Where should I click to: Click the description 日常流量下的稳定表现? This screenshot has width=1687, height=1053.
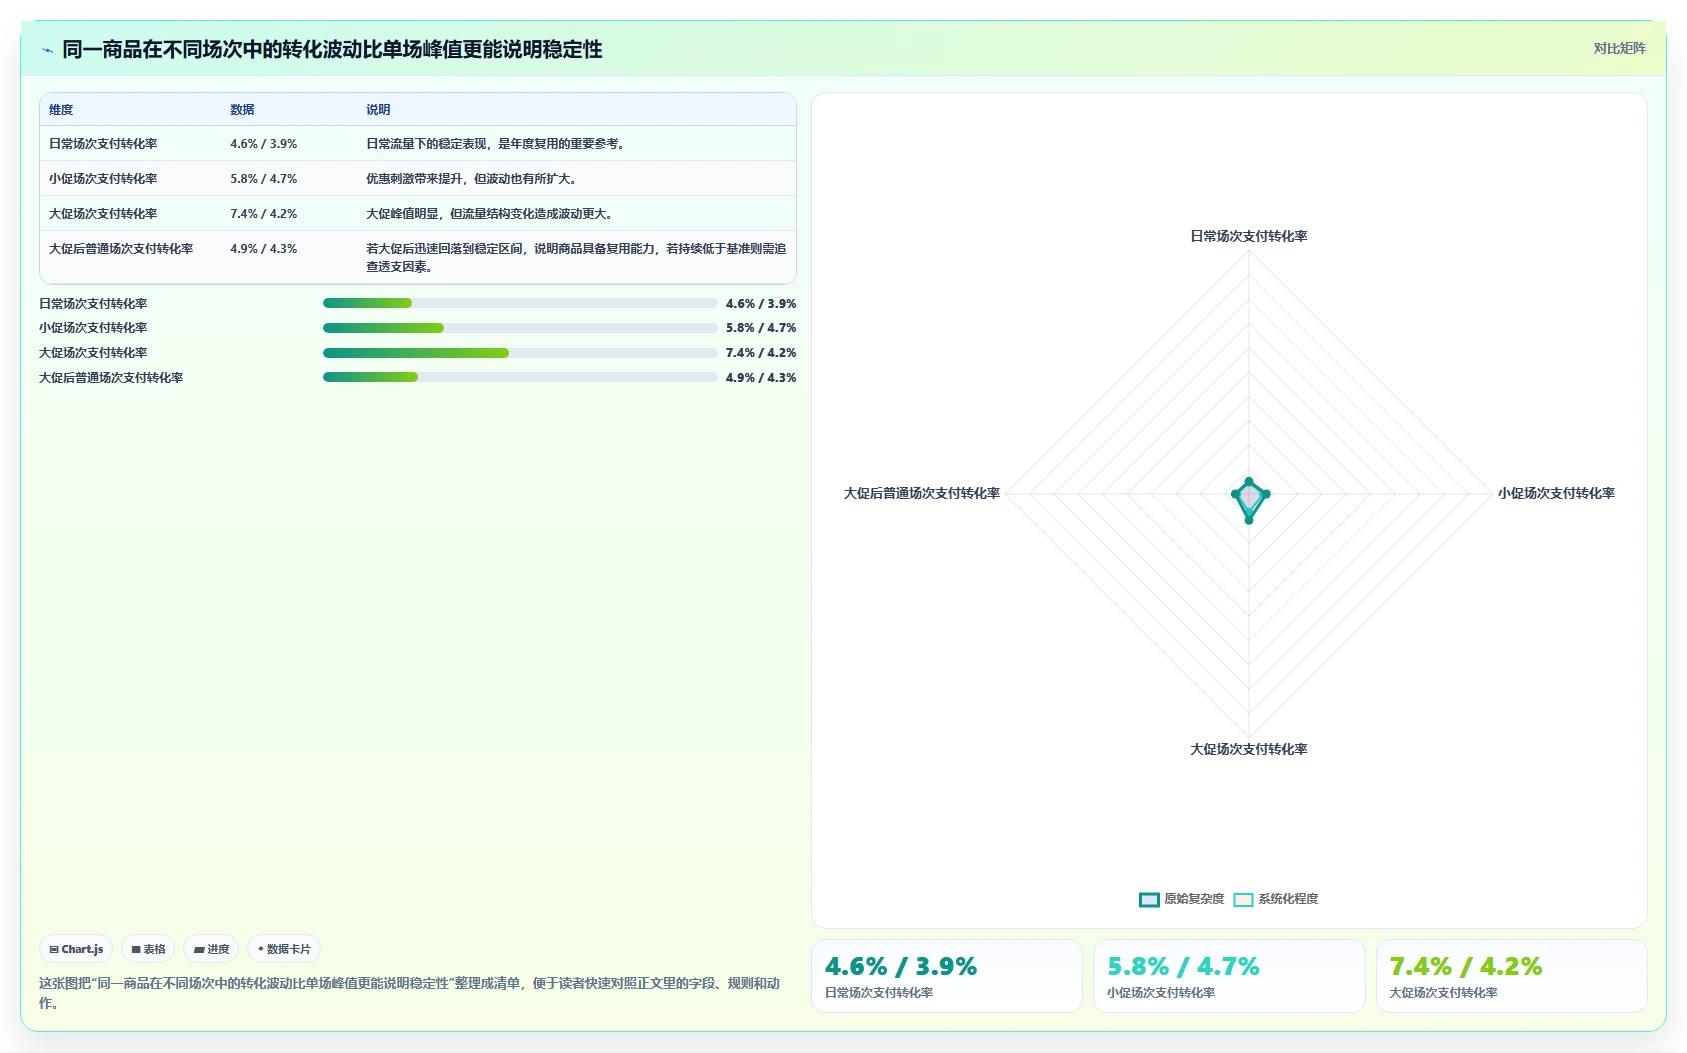tap(496, 144)
